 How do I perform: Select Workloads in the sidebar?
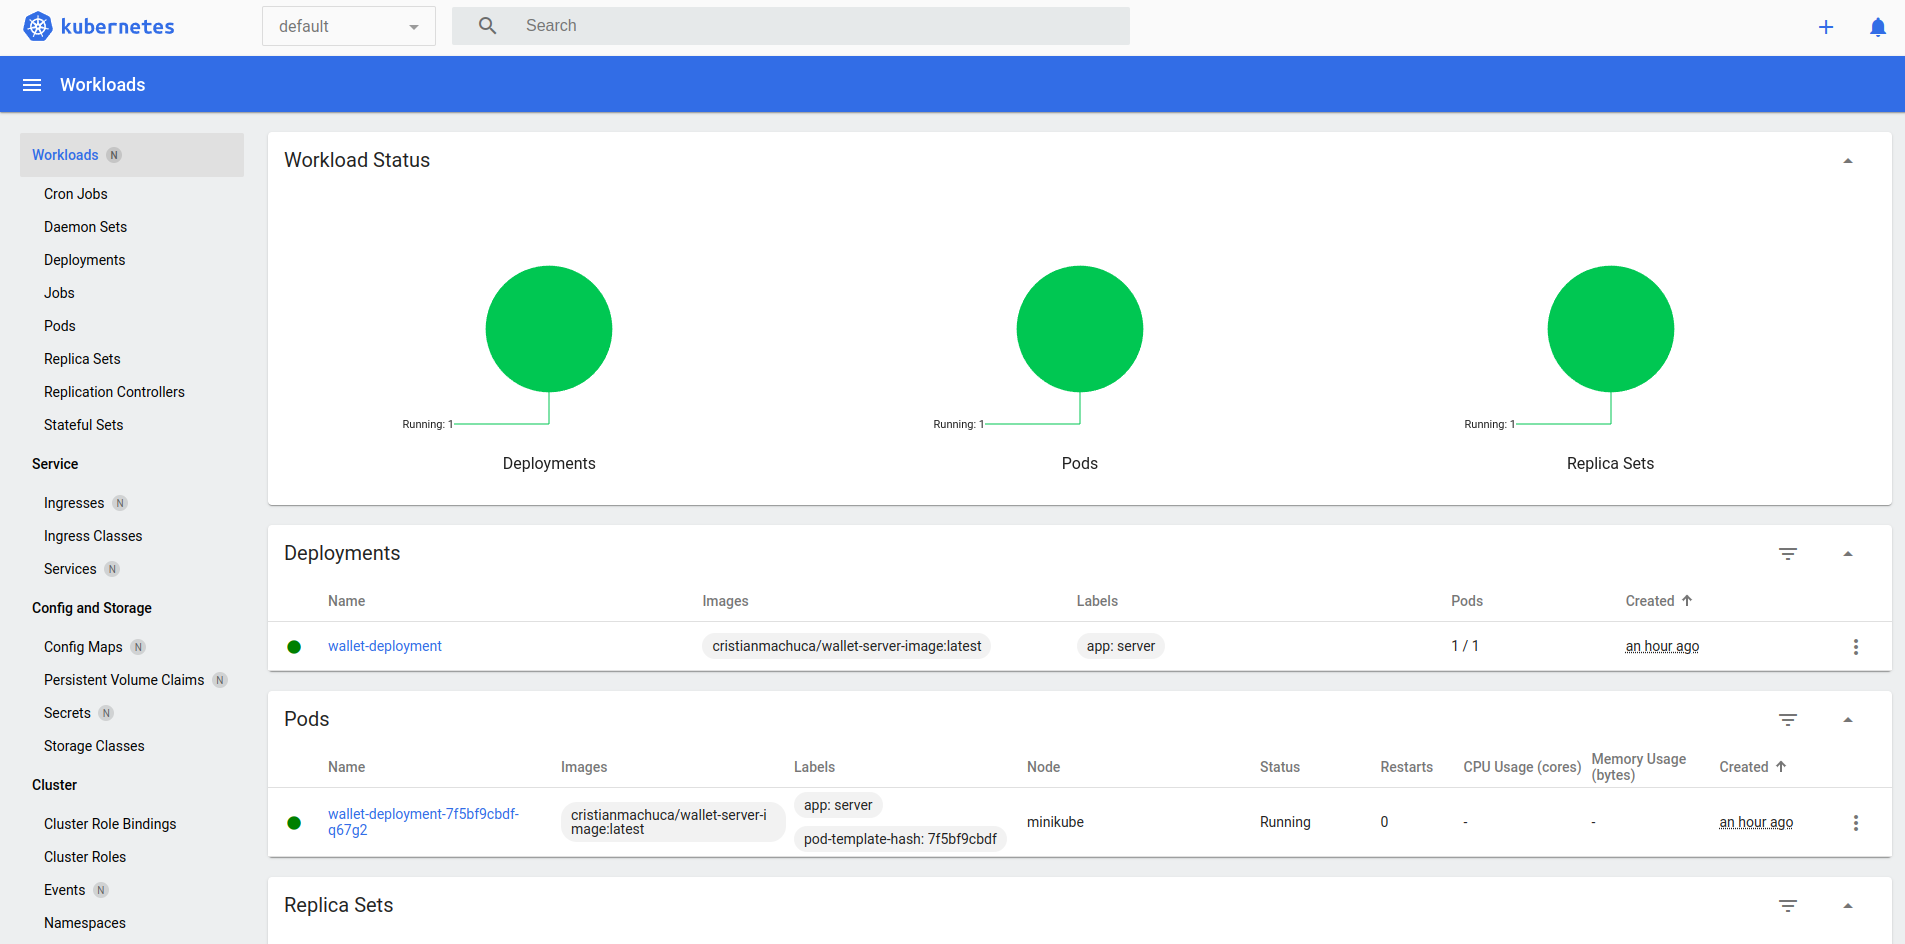132,155
